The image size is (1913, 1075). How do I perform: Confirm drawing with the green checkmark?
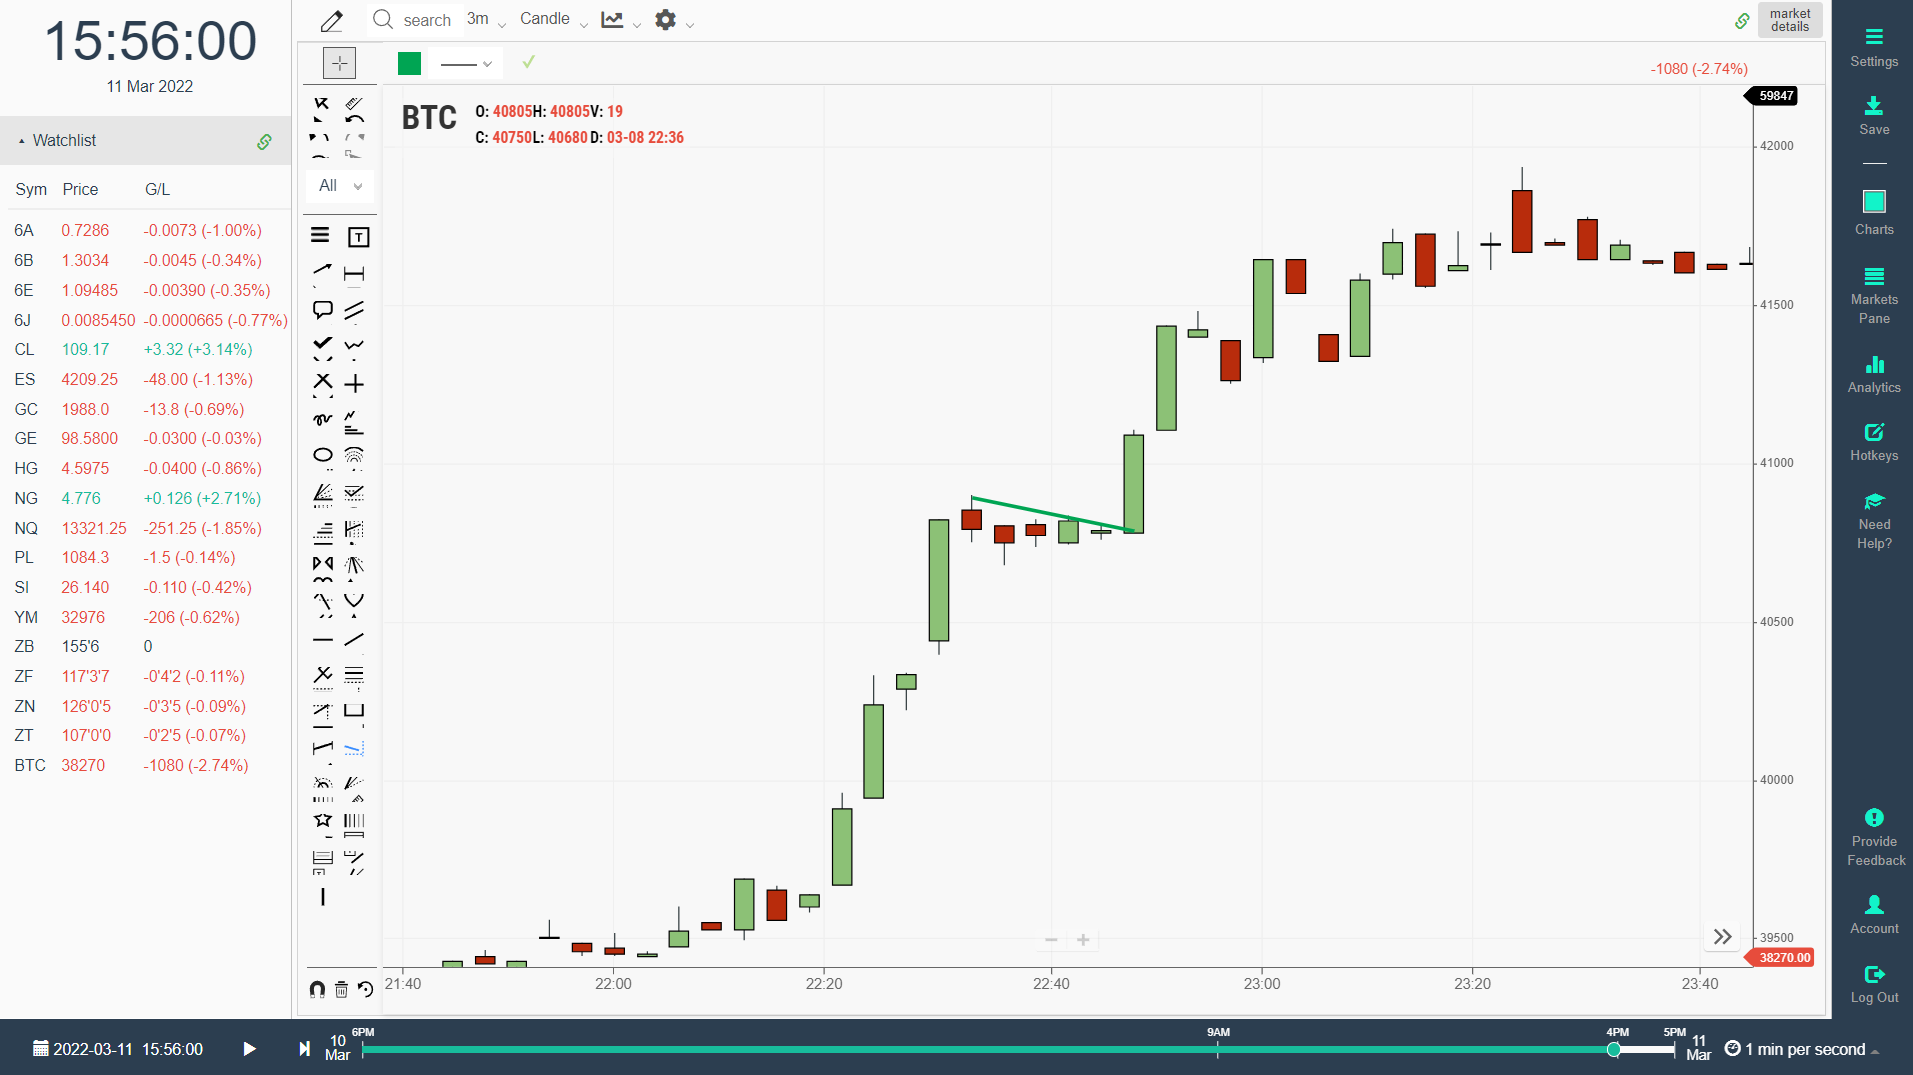click(528, 61)
